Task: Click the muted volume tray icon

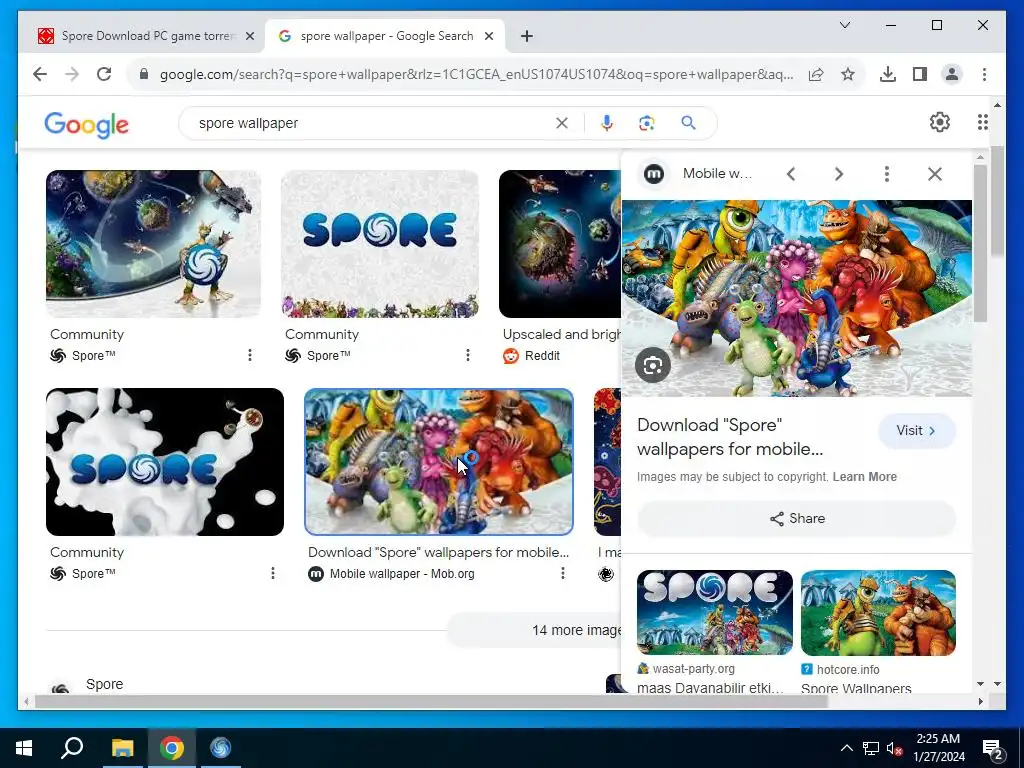Action: click(894, 748)
